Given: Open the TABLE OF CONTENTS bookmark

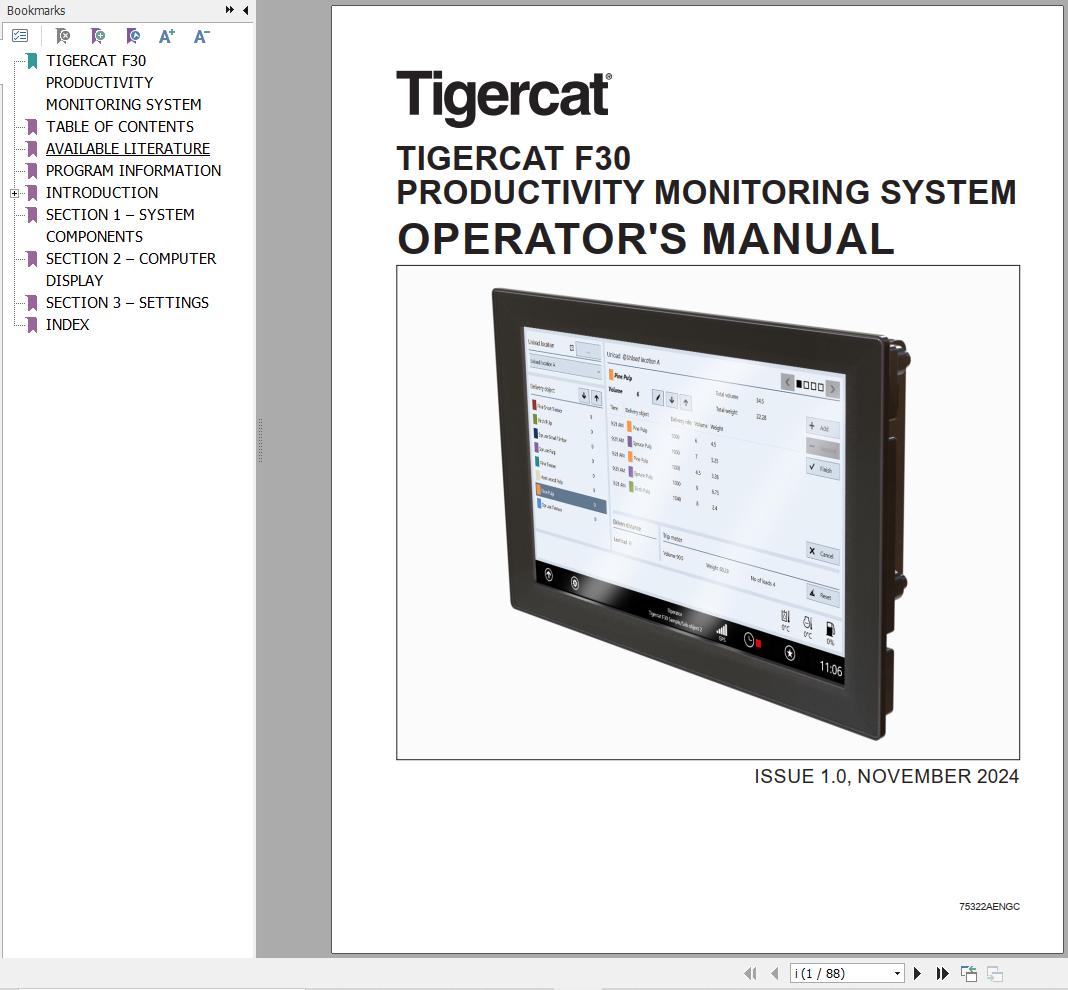Looking at the screenshot, I should [x=119, y=126].
